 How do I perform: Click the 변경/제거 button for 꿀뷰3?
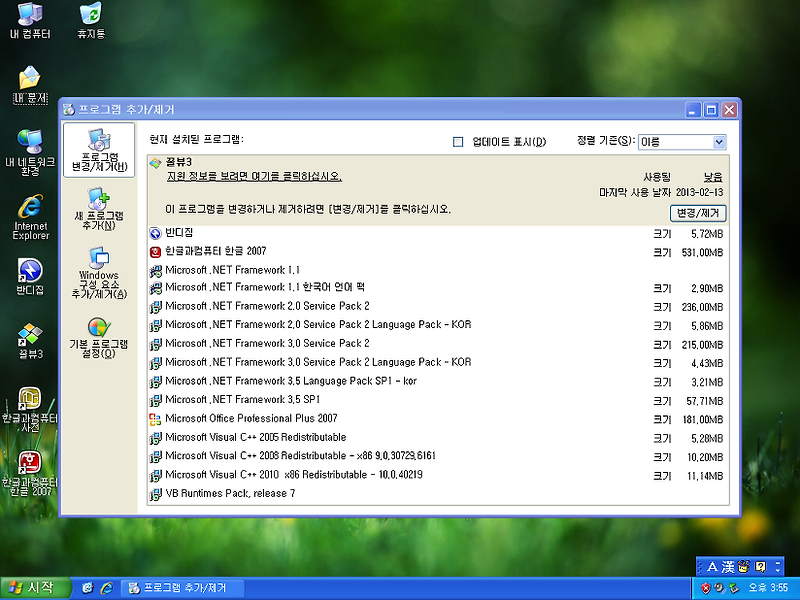[x=697, y=213]
